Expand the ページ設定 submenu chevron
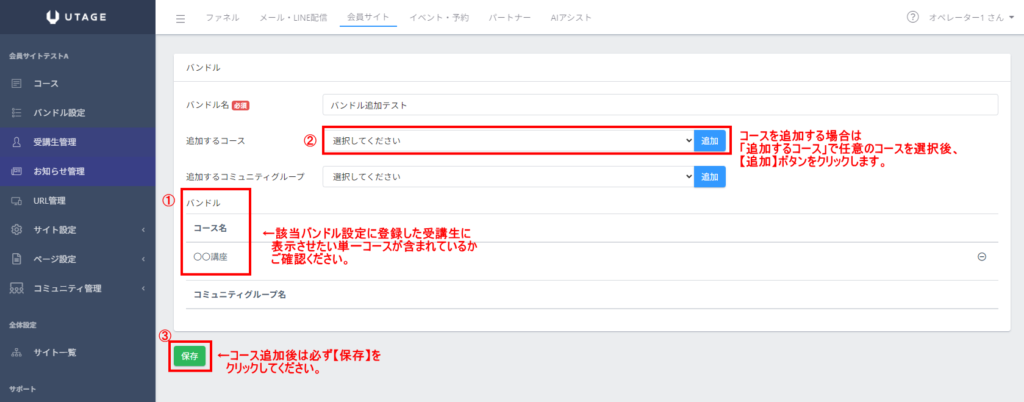This screenshot has height=402, width=1024. (x=142, y=259)
